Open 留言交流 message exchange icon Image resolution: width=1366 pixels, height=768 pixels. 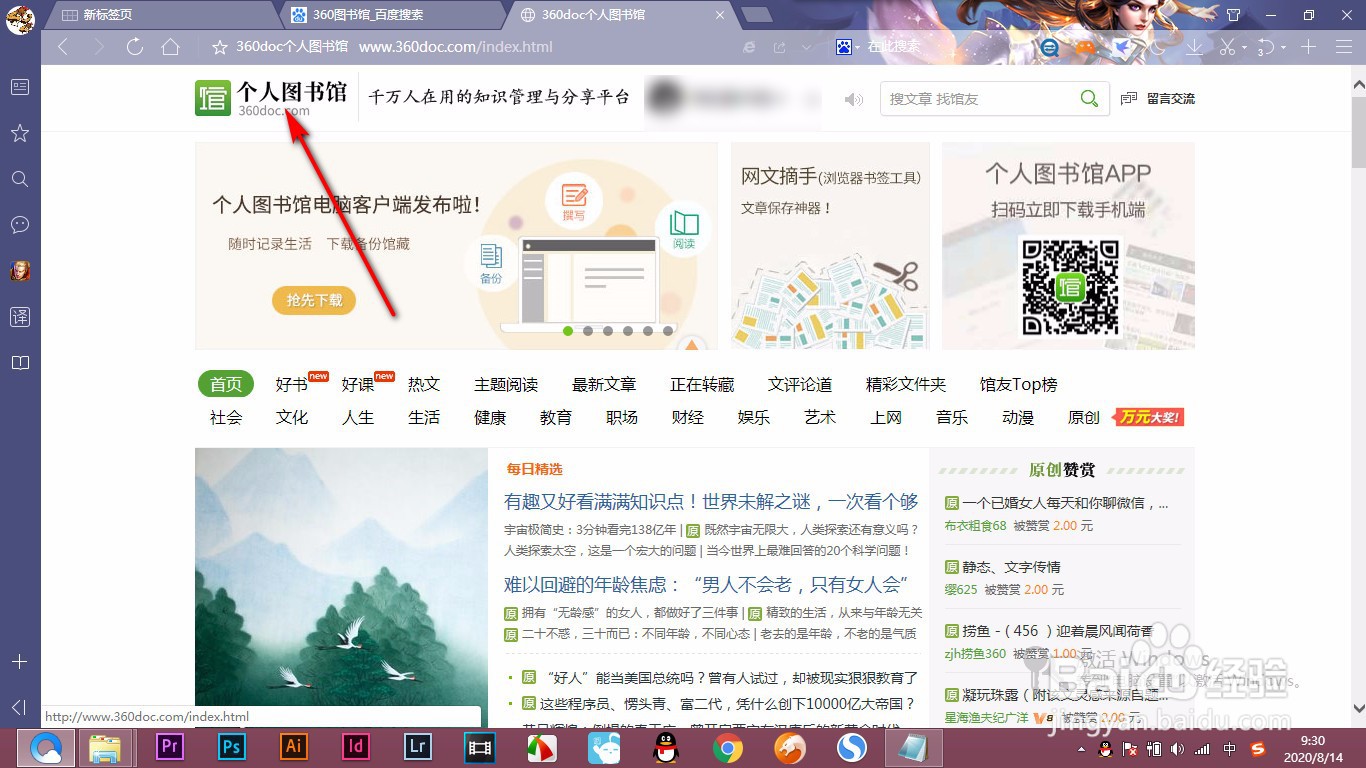coord(1131,98)
